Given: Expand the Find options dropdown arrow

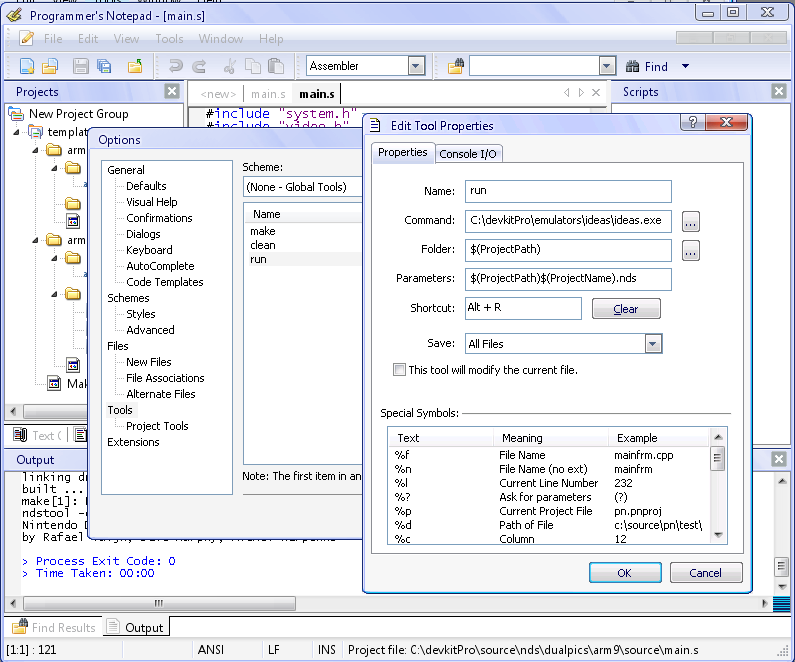Looking at the screenshot, I should 685,67.
